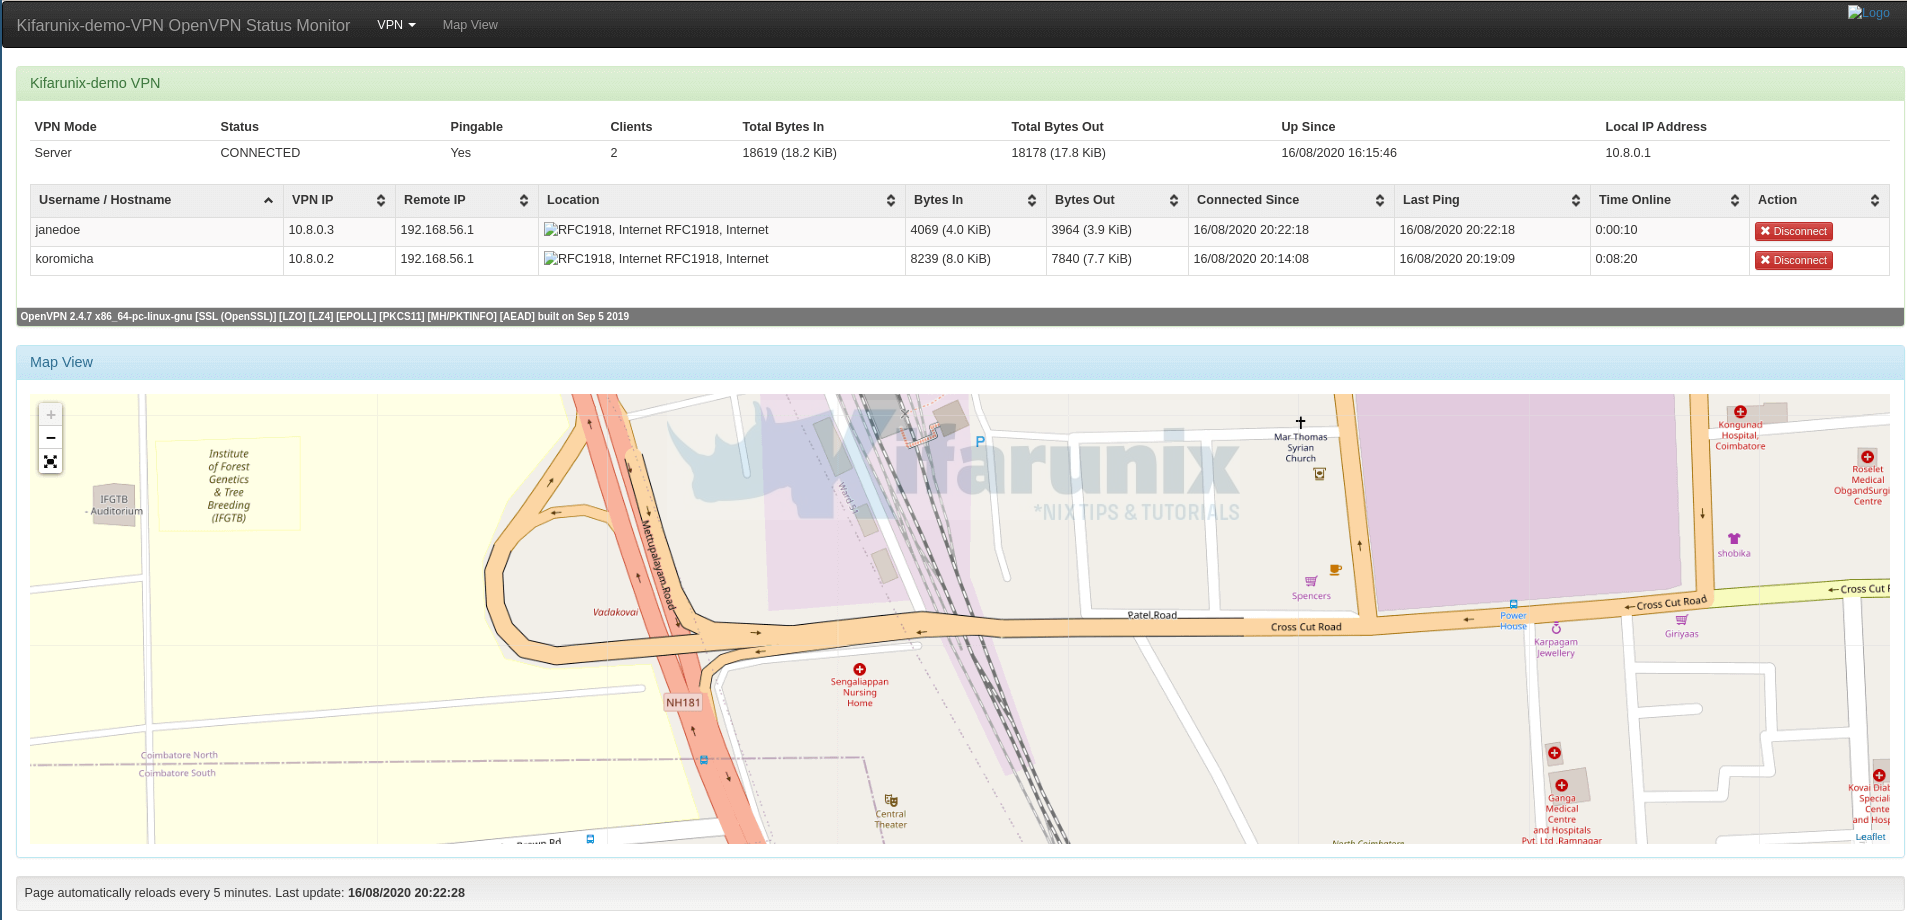Sort table by Bytes Out column

[x=1117, y=200]
